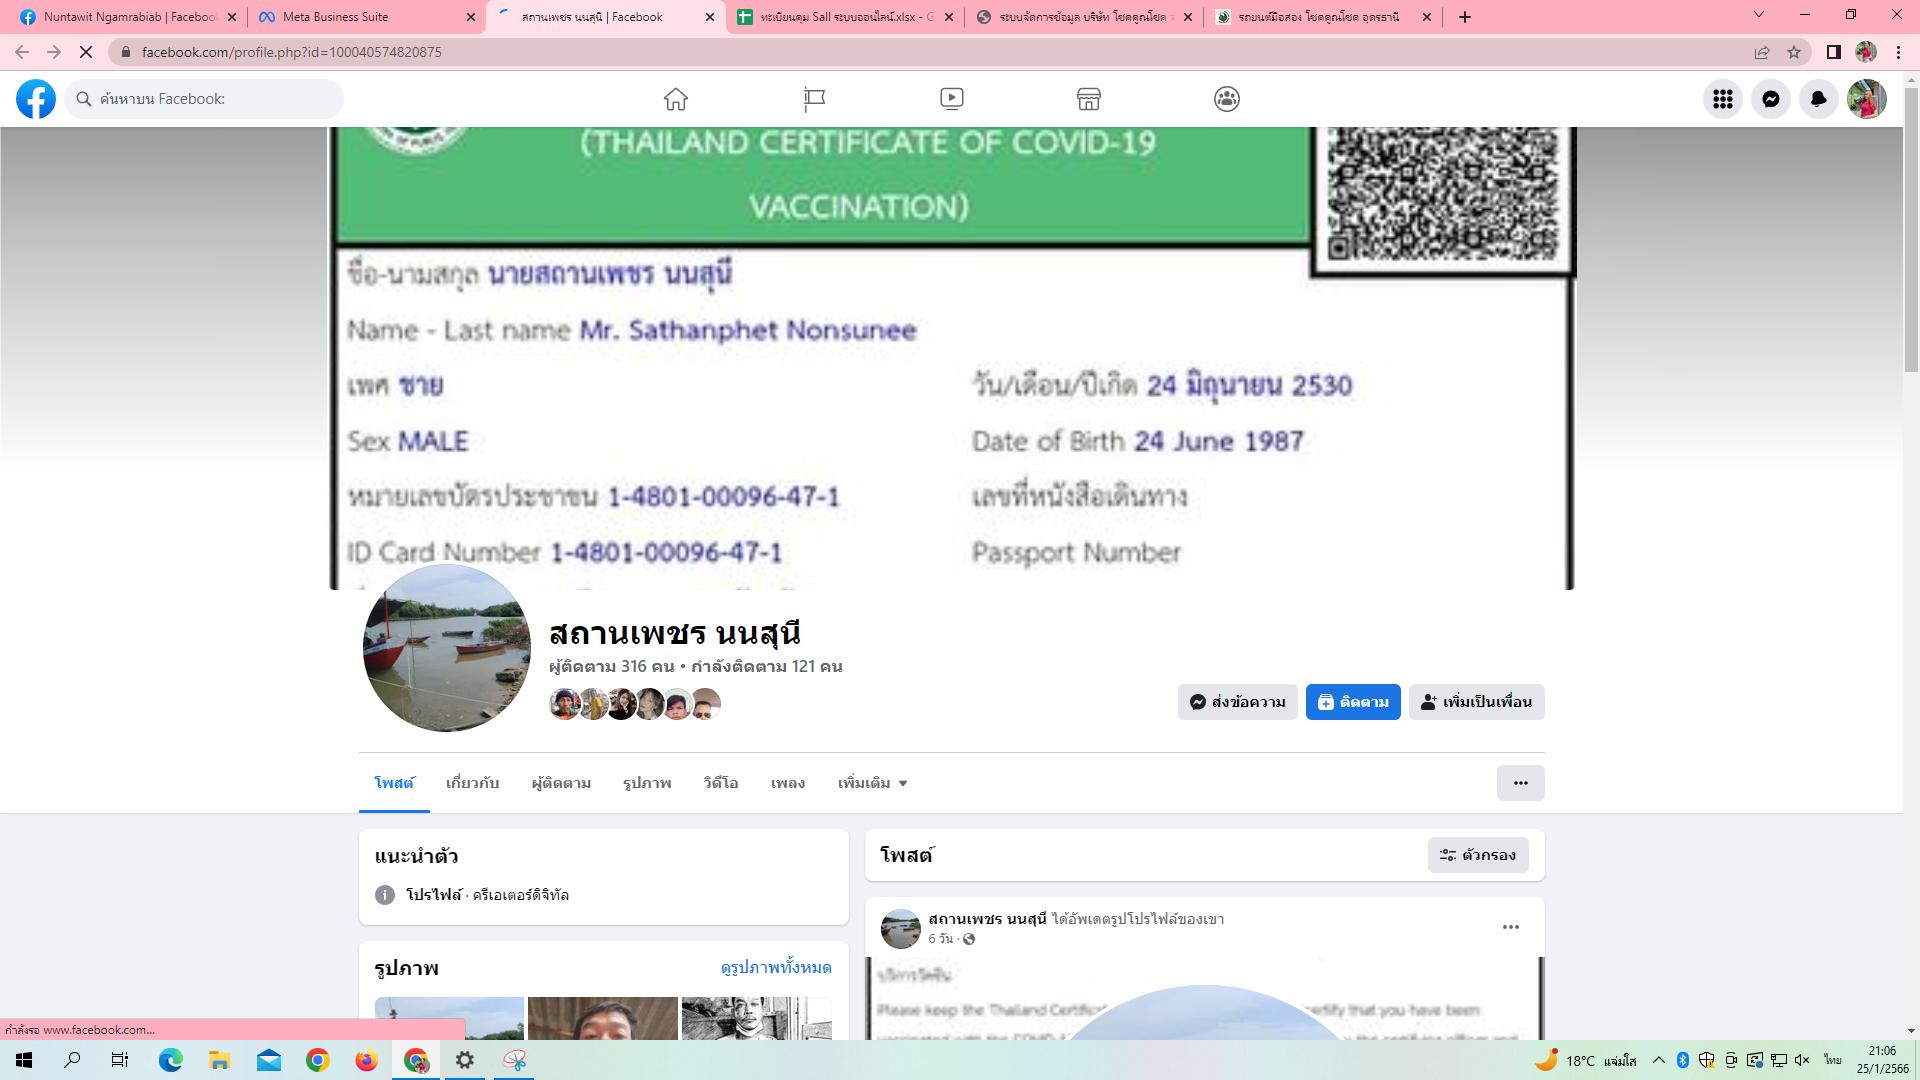
Task: Click ดูรูปภาพทั้งหมด link
Action: tap(776, 968)
